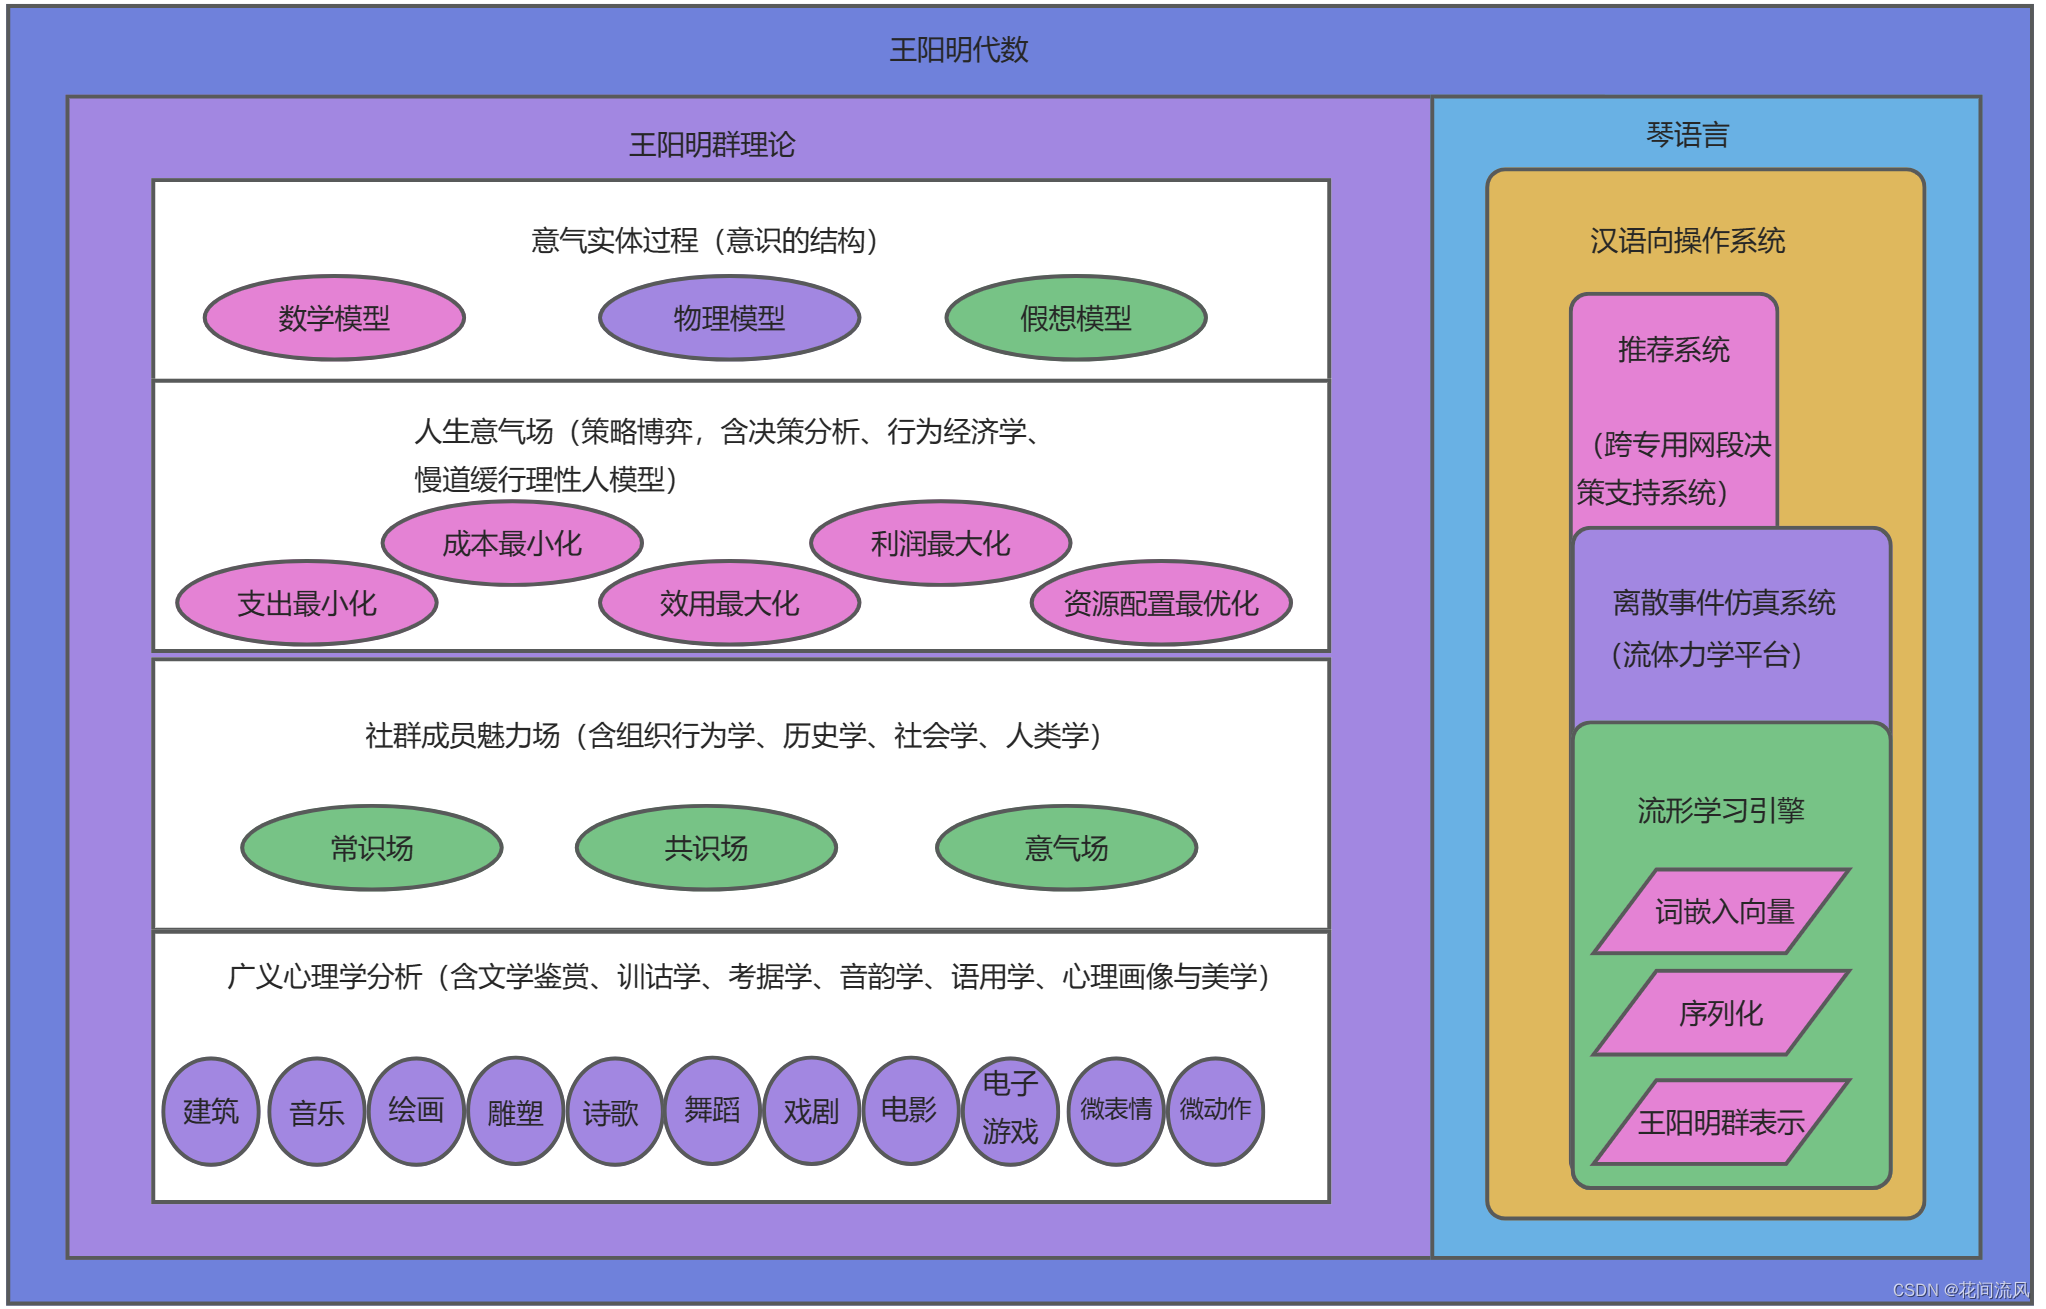
Task: Select the 绘画 circle node
Action: (416, 1111)
